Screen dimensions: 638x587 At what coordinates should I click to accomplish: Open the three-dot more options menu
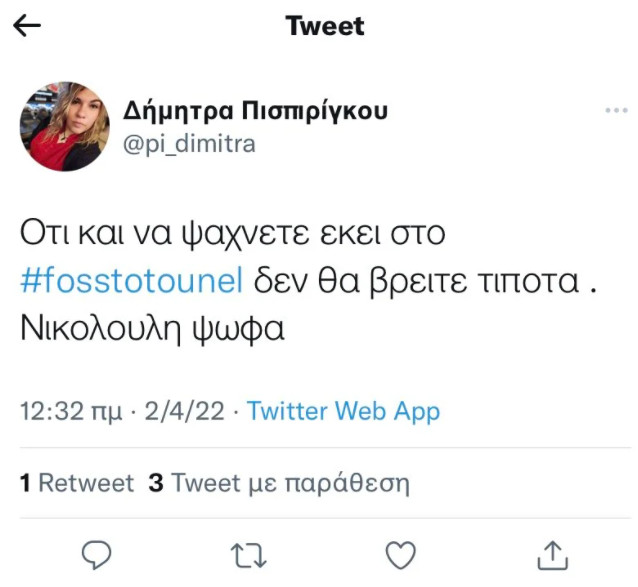[x=616, y=110]
